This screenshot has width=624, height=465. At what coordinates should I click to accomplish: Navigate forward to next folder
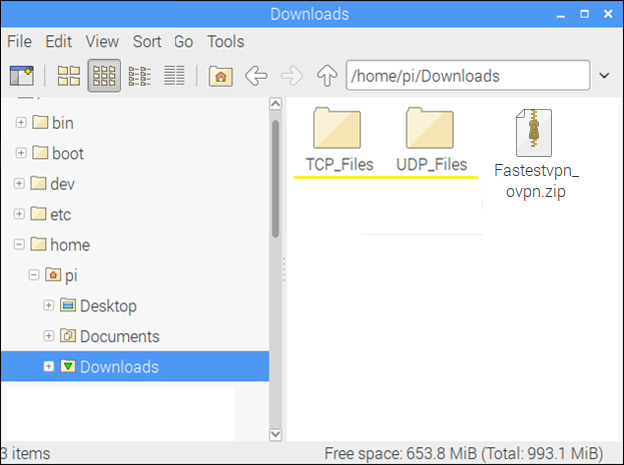point(292,76)
